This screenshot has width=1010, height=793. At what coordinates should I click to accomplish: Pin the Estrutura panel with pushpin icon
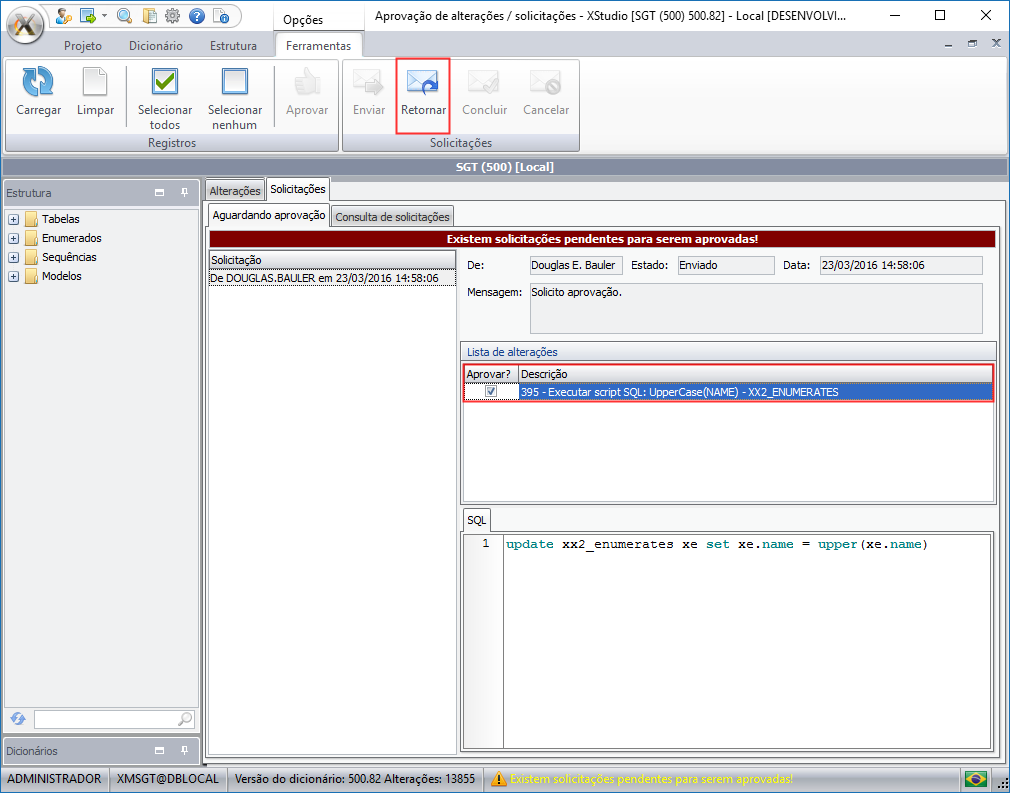(184, 193)
